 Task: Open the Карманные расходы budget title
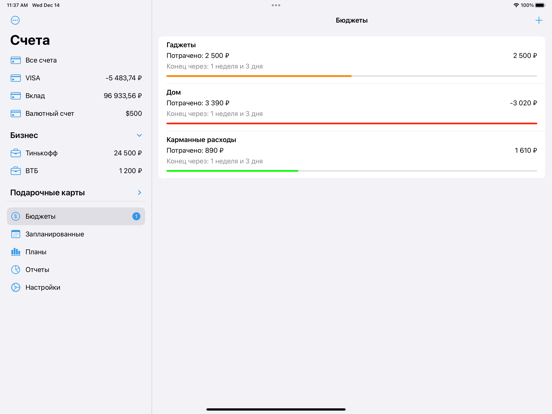[201, 140]
